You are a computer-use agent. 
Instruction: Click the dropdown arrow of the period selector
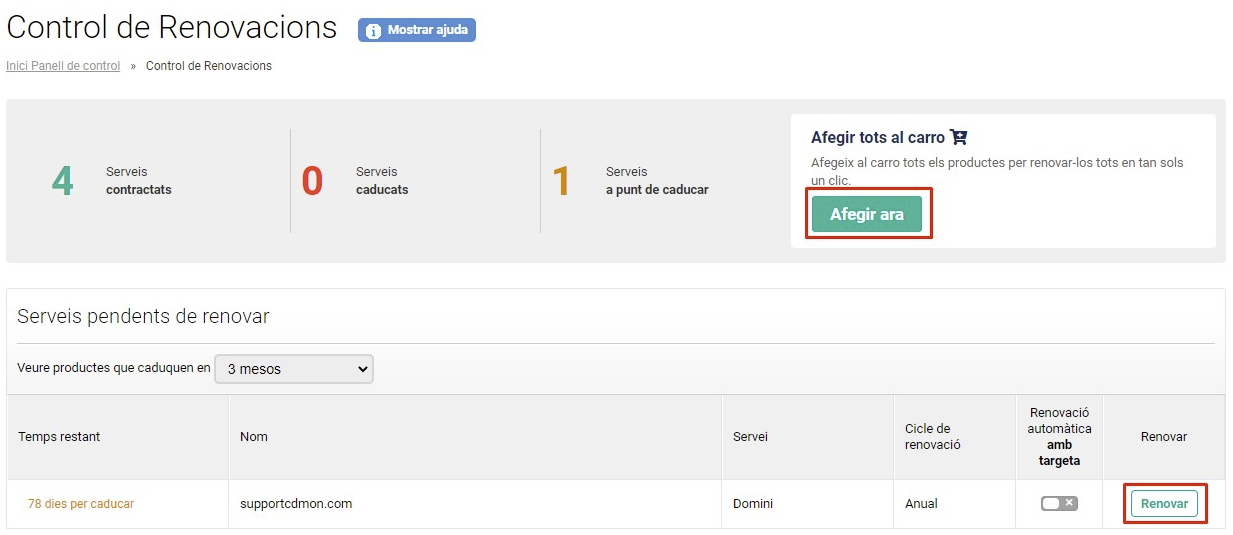[362, 369]
